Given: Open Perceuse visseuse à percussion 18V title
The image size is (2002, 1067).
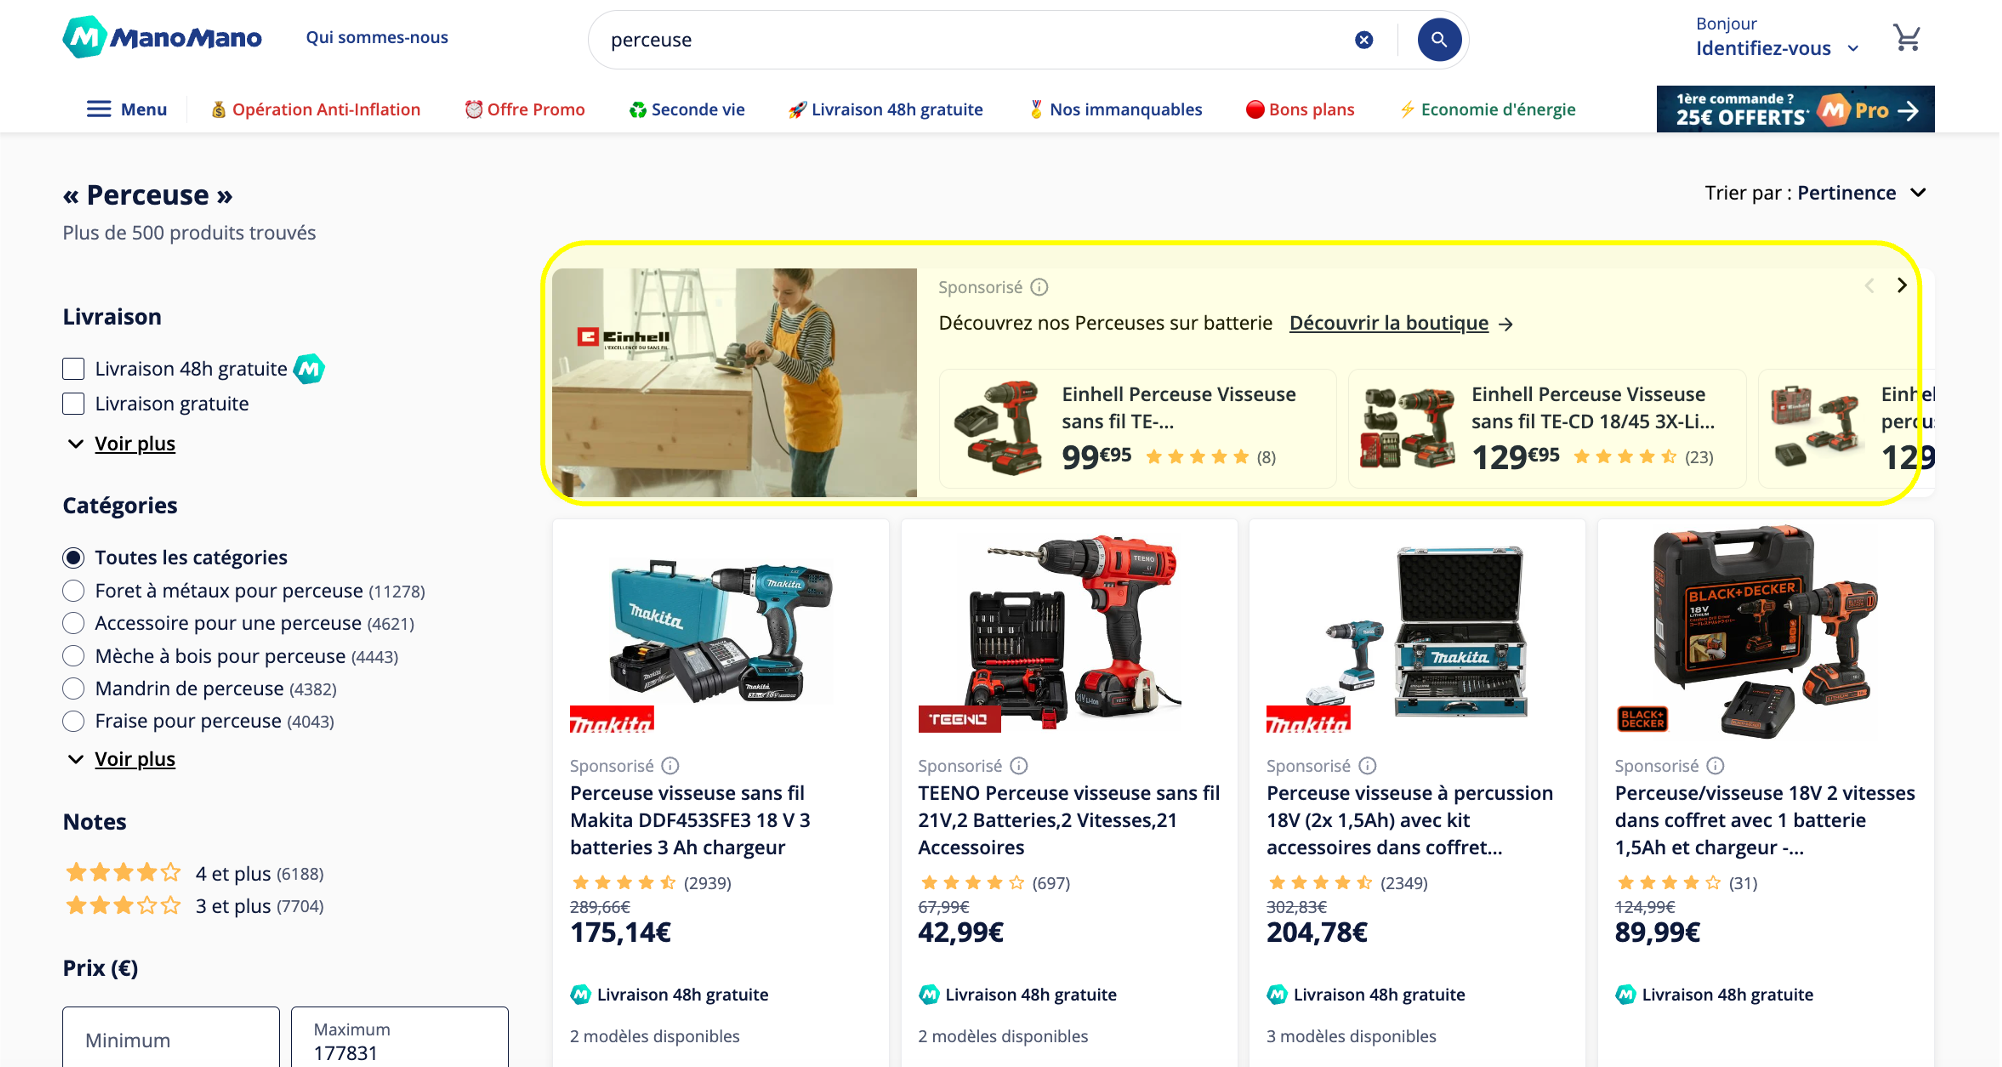Looking at the screenshot, I should (x=1410, y=820).
